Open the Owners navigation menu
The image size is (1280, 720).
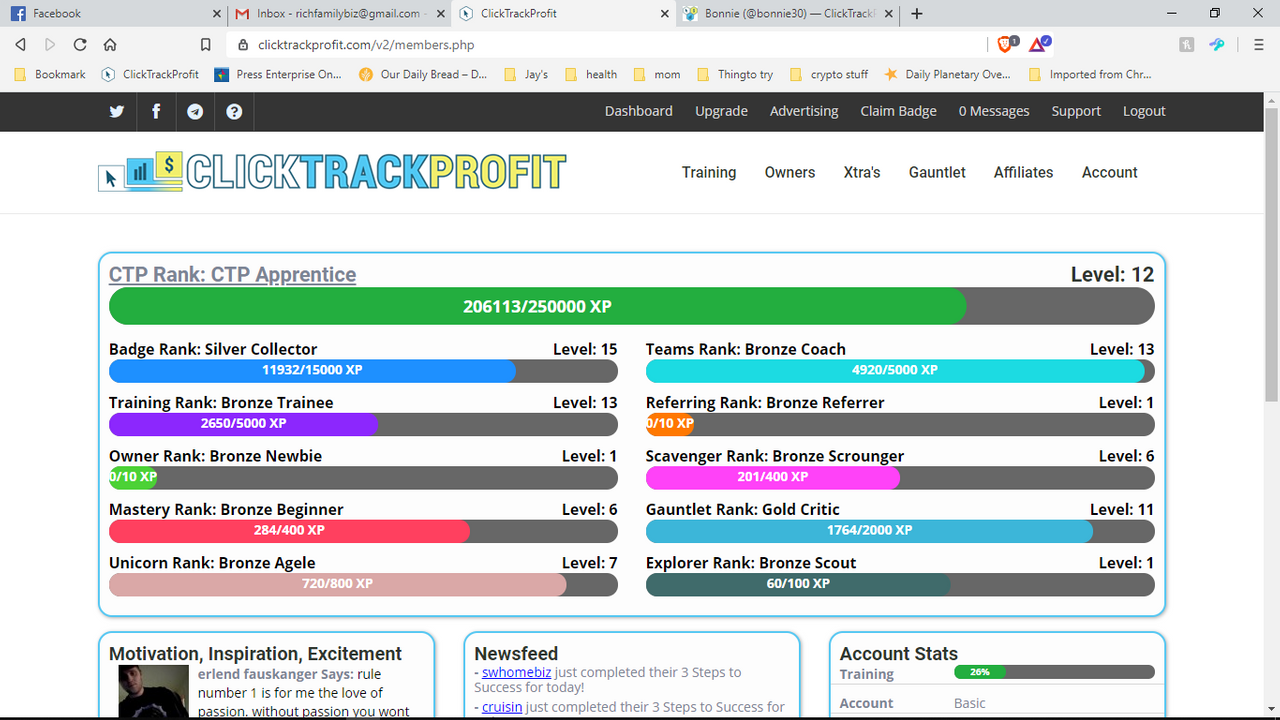click(x=790, y=172)
